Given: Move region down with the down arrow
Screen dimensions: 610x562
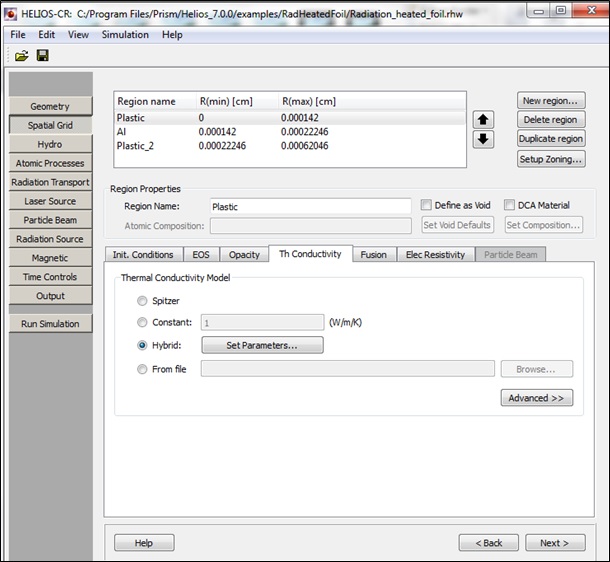Looking at the screenshot, I should coord(483,139).
